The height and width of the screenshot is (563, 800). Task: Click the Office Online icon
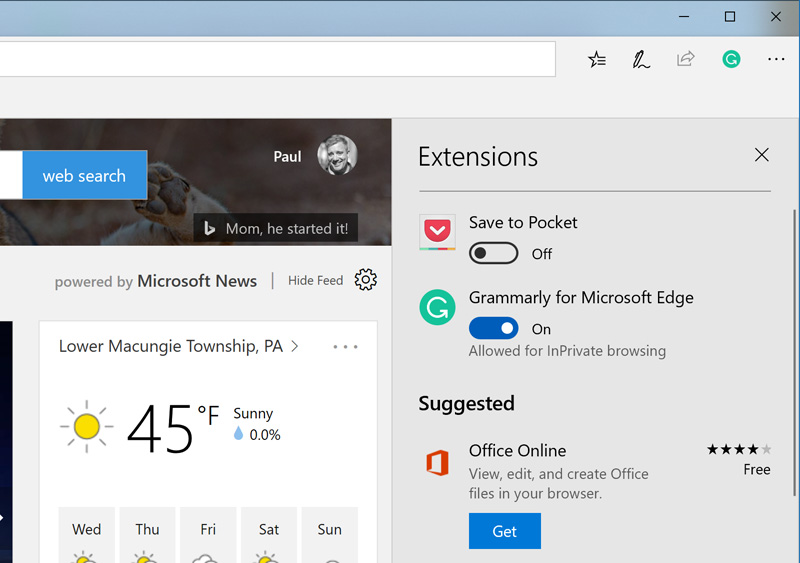click(x=437, y=463)
